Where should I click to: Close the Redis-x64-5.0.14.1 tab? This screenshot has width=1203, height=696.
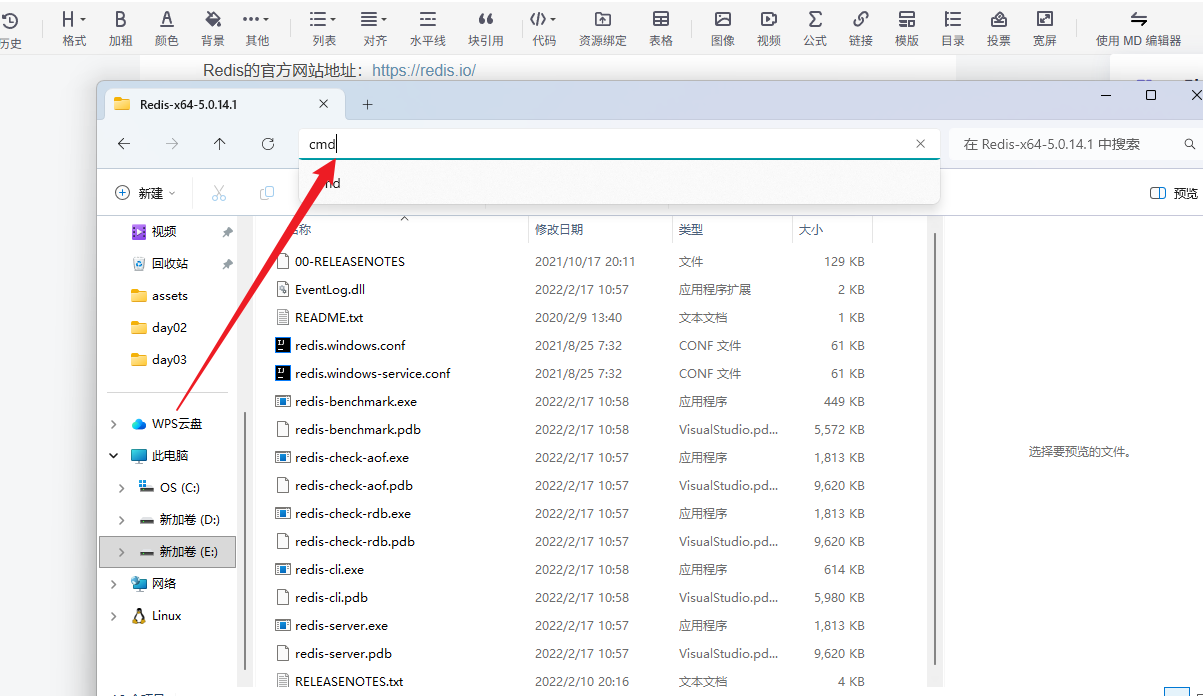pyautogui.click(x=323, y=104)
